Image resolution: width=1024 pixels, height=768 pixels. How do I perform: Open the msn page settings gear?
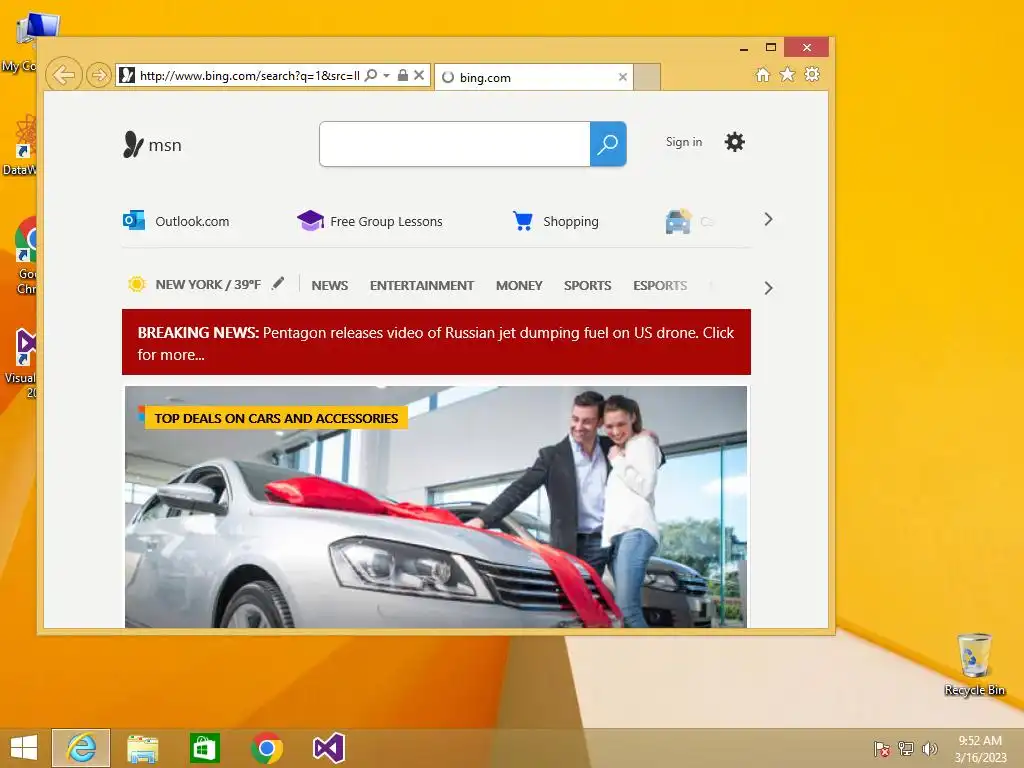[735, 142]
